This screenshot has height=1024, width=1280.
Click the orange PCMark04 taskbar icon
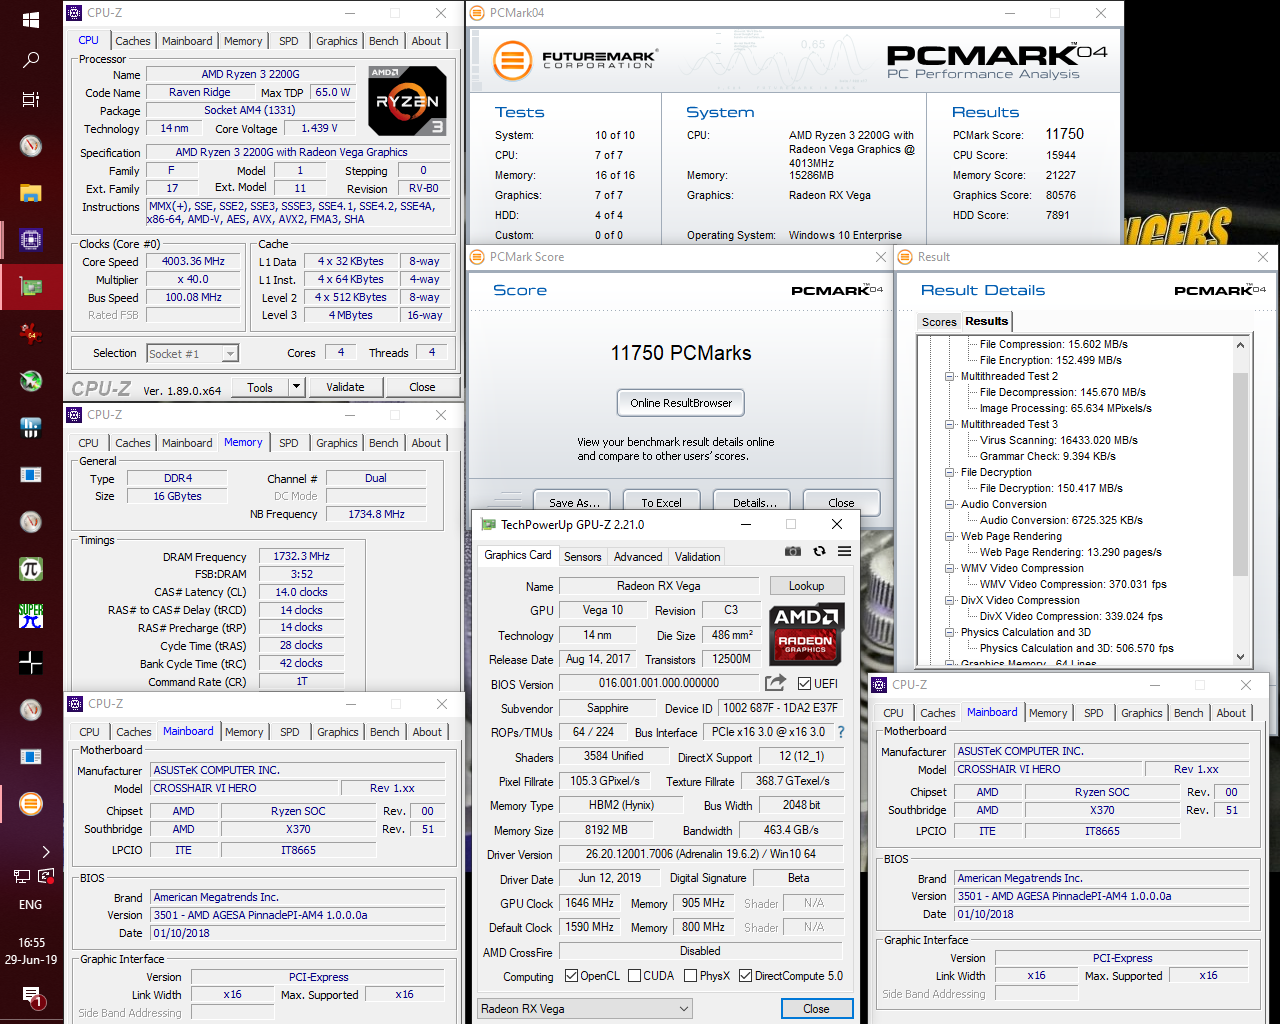point(31,803)
